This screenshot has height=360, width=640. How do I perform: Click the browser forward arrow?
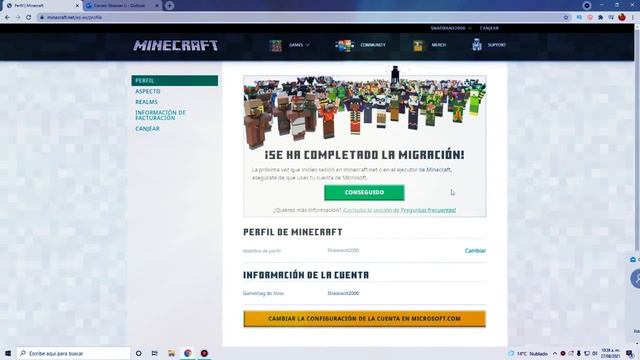click(18, 17)
